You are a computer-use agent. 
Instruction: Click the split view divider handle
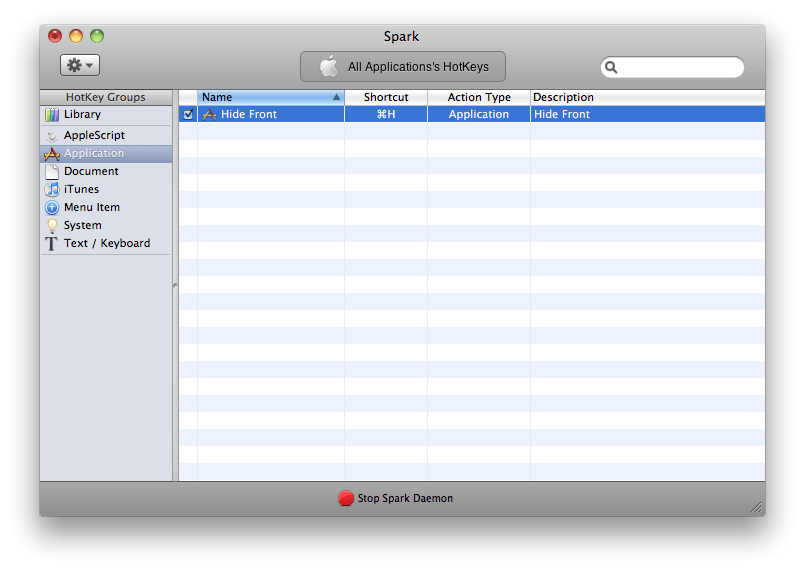tap(175, 286)
